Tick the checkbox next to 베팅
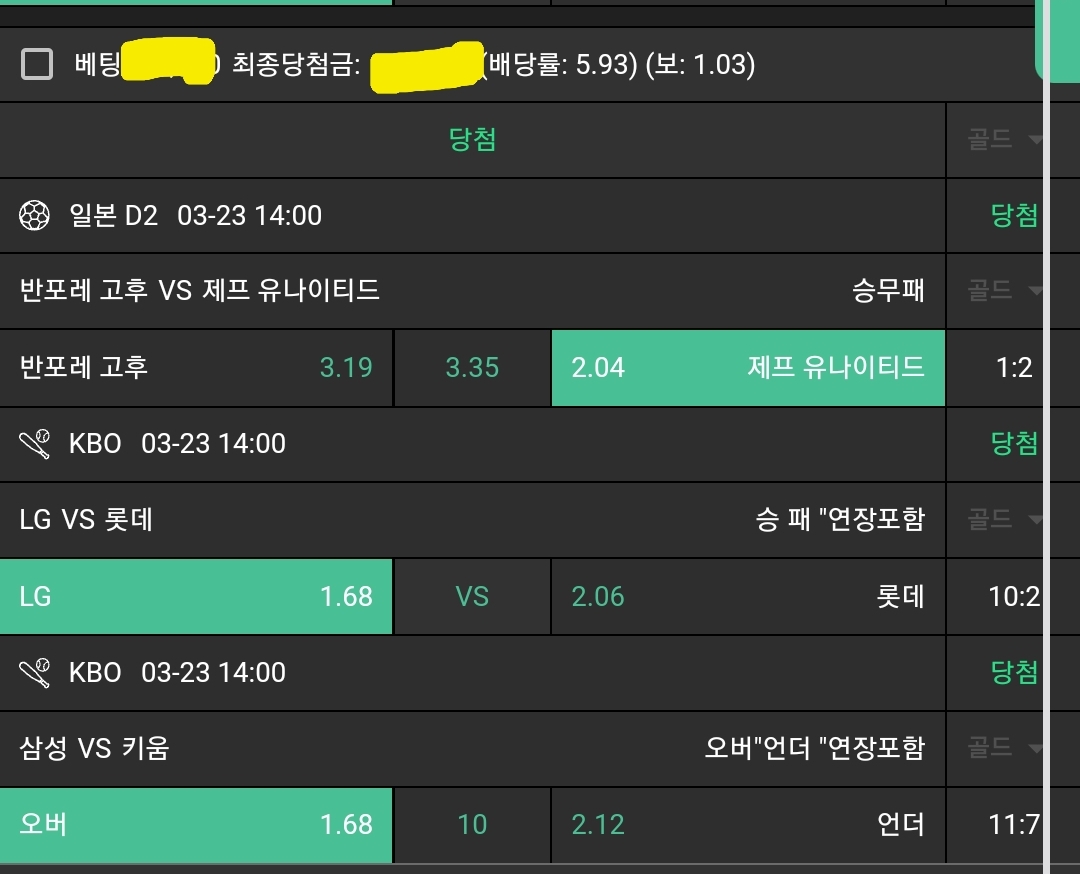This screenshot has width=1080, height=874. point(37,65)
